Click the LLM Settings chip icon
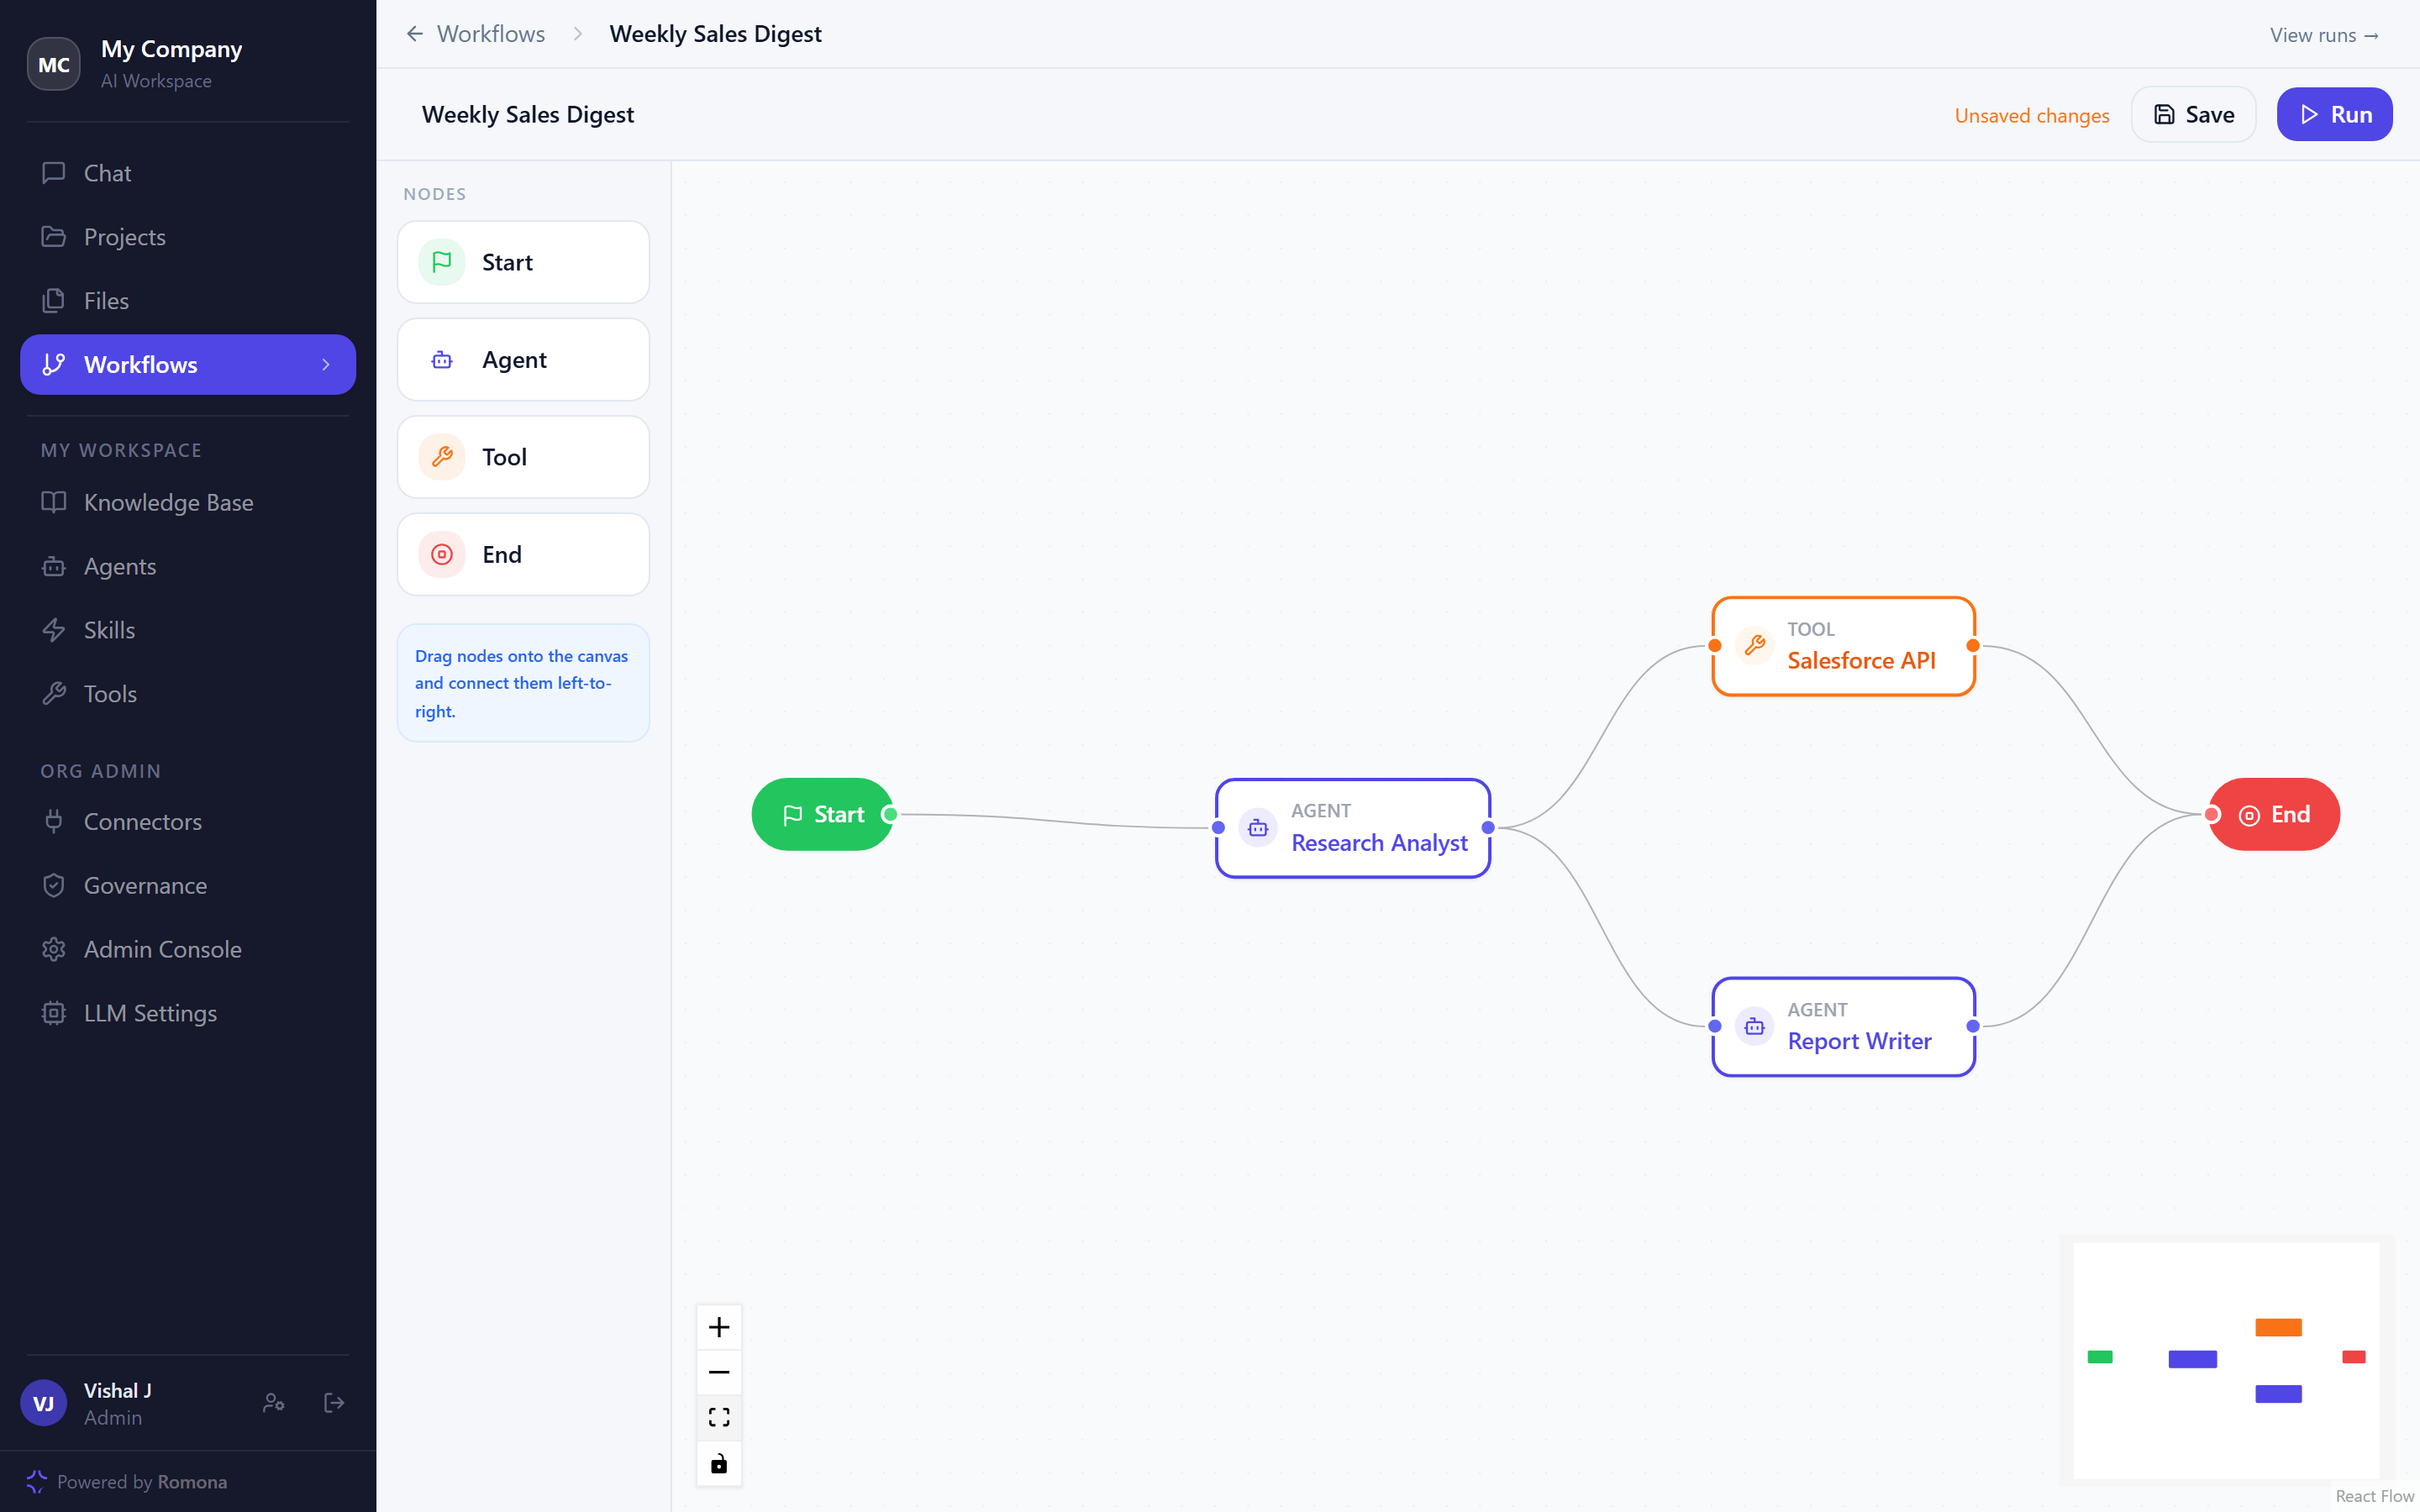The width and height of the screenshot is (2420, 1512). pos(54,1013)
